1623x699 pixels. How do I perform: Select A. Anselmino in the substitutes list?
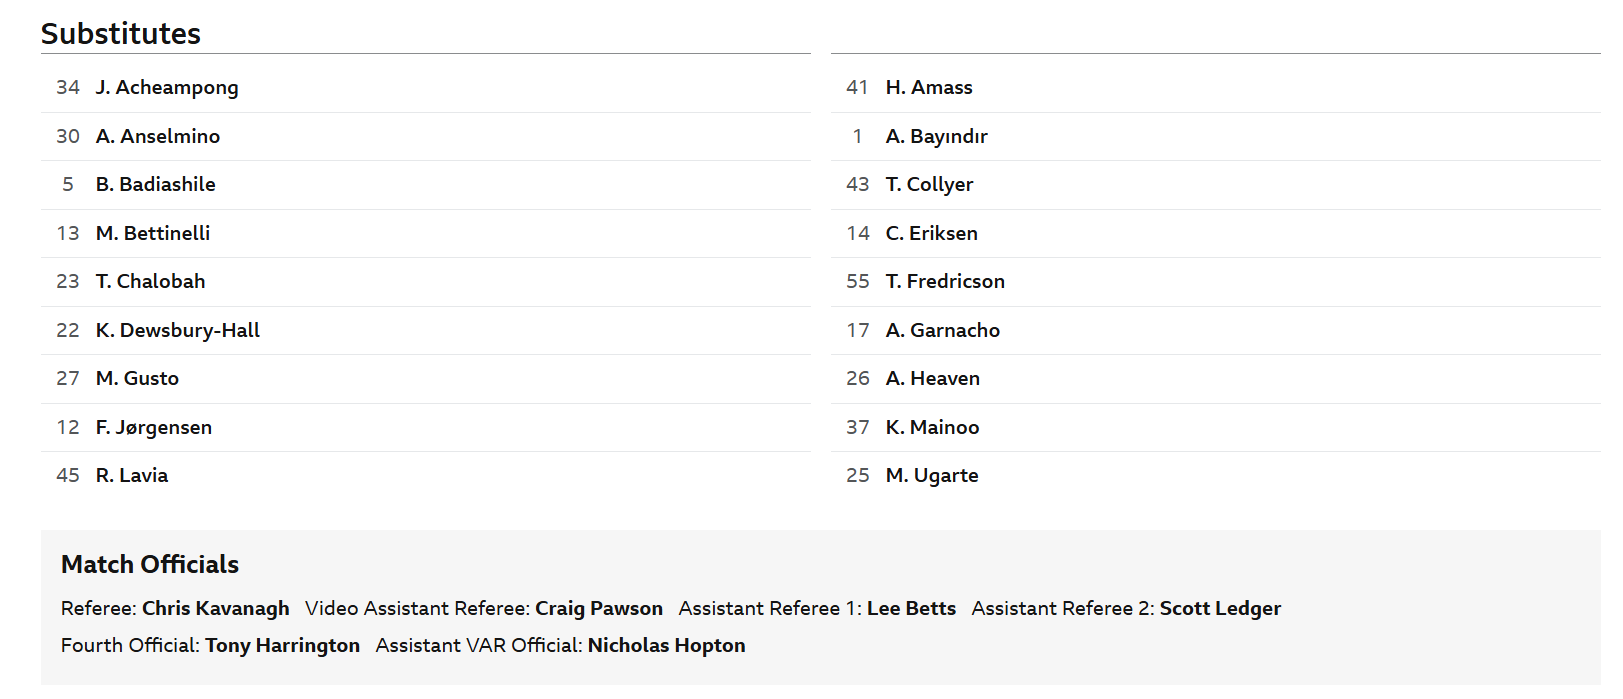coord(158,136)
